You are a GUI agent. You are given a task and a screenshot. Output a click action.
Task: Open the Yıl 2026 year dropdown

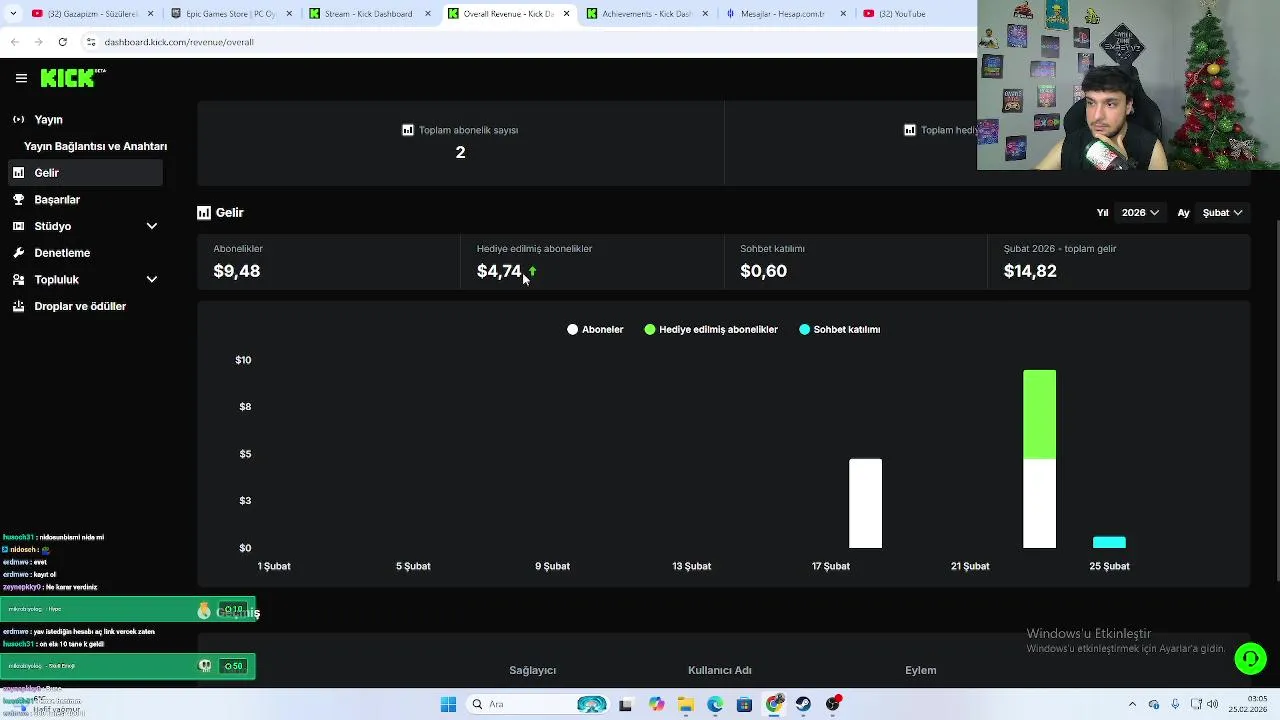point(1140,213)
